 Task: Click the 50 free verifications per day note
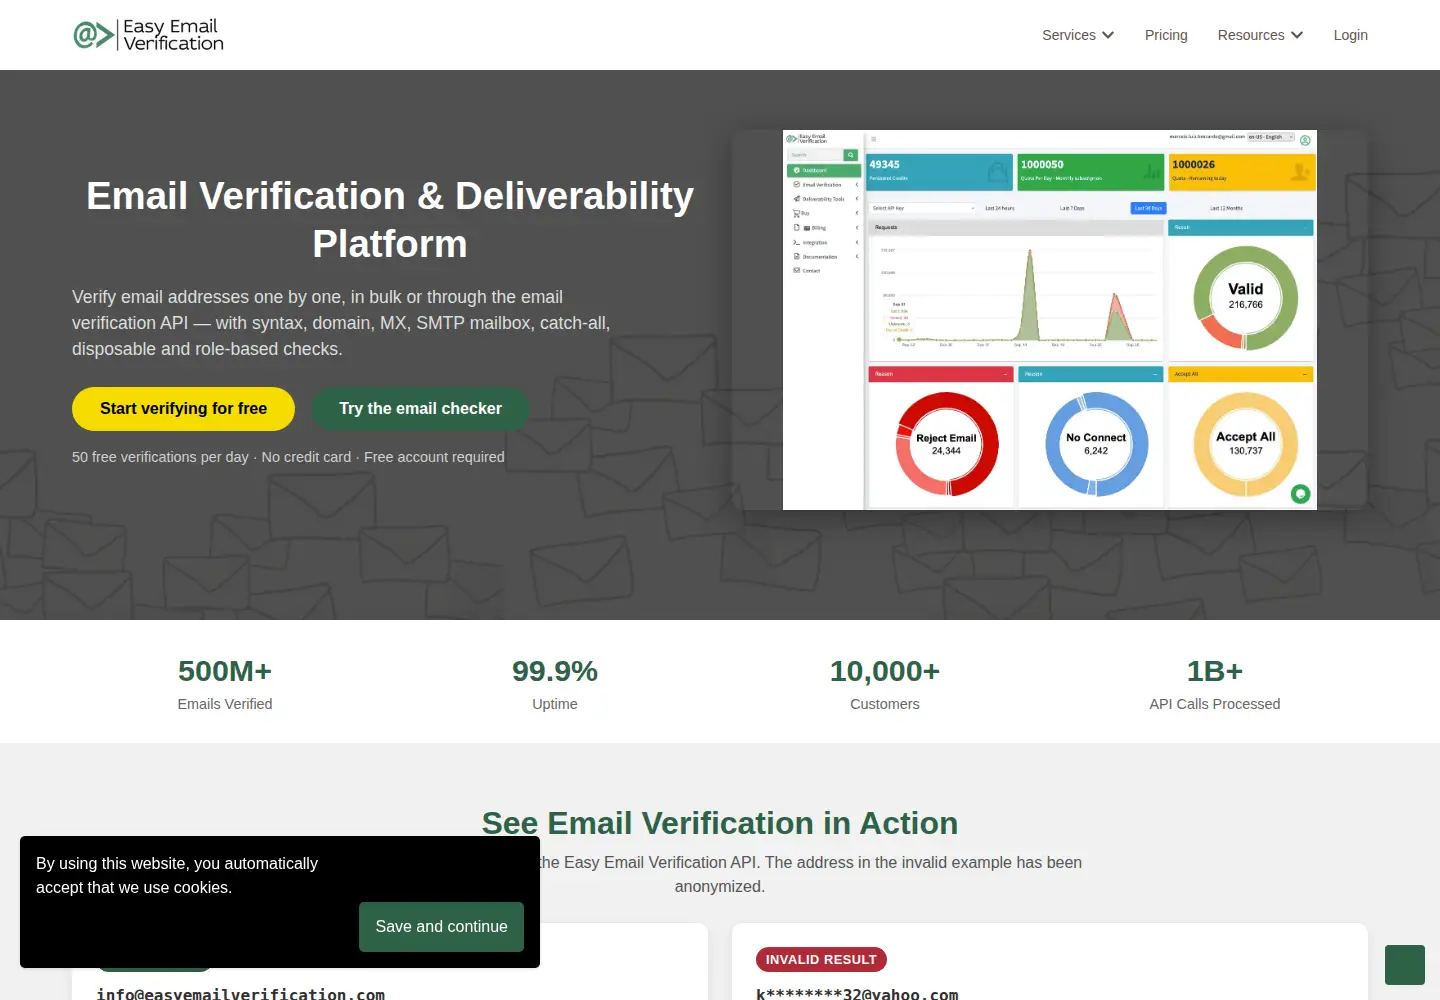pyautogui.click(x=288, y=457)
